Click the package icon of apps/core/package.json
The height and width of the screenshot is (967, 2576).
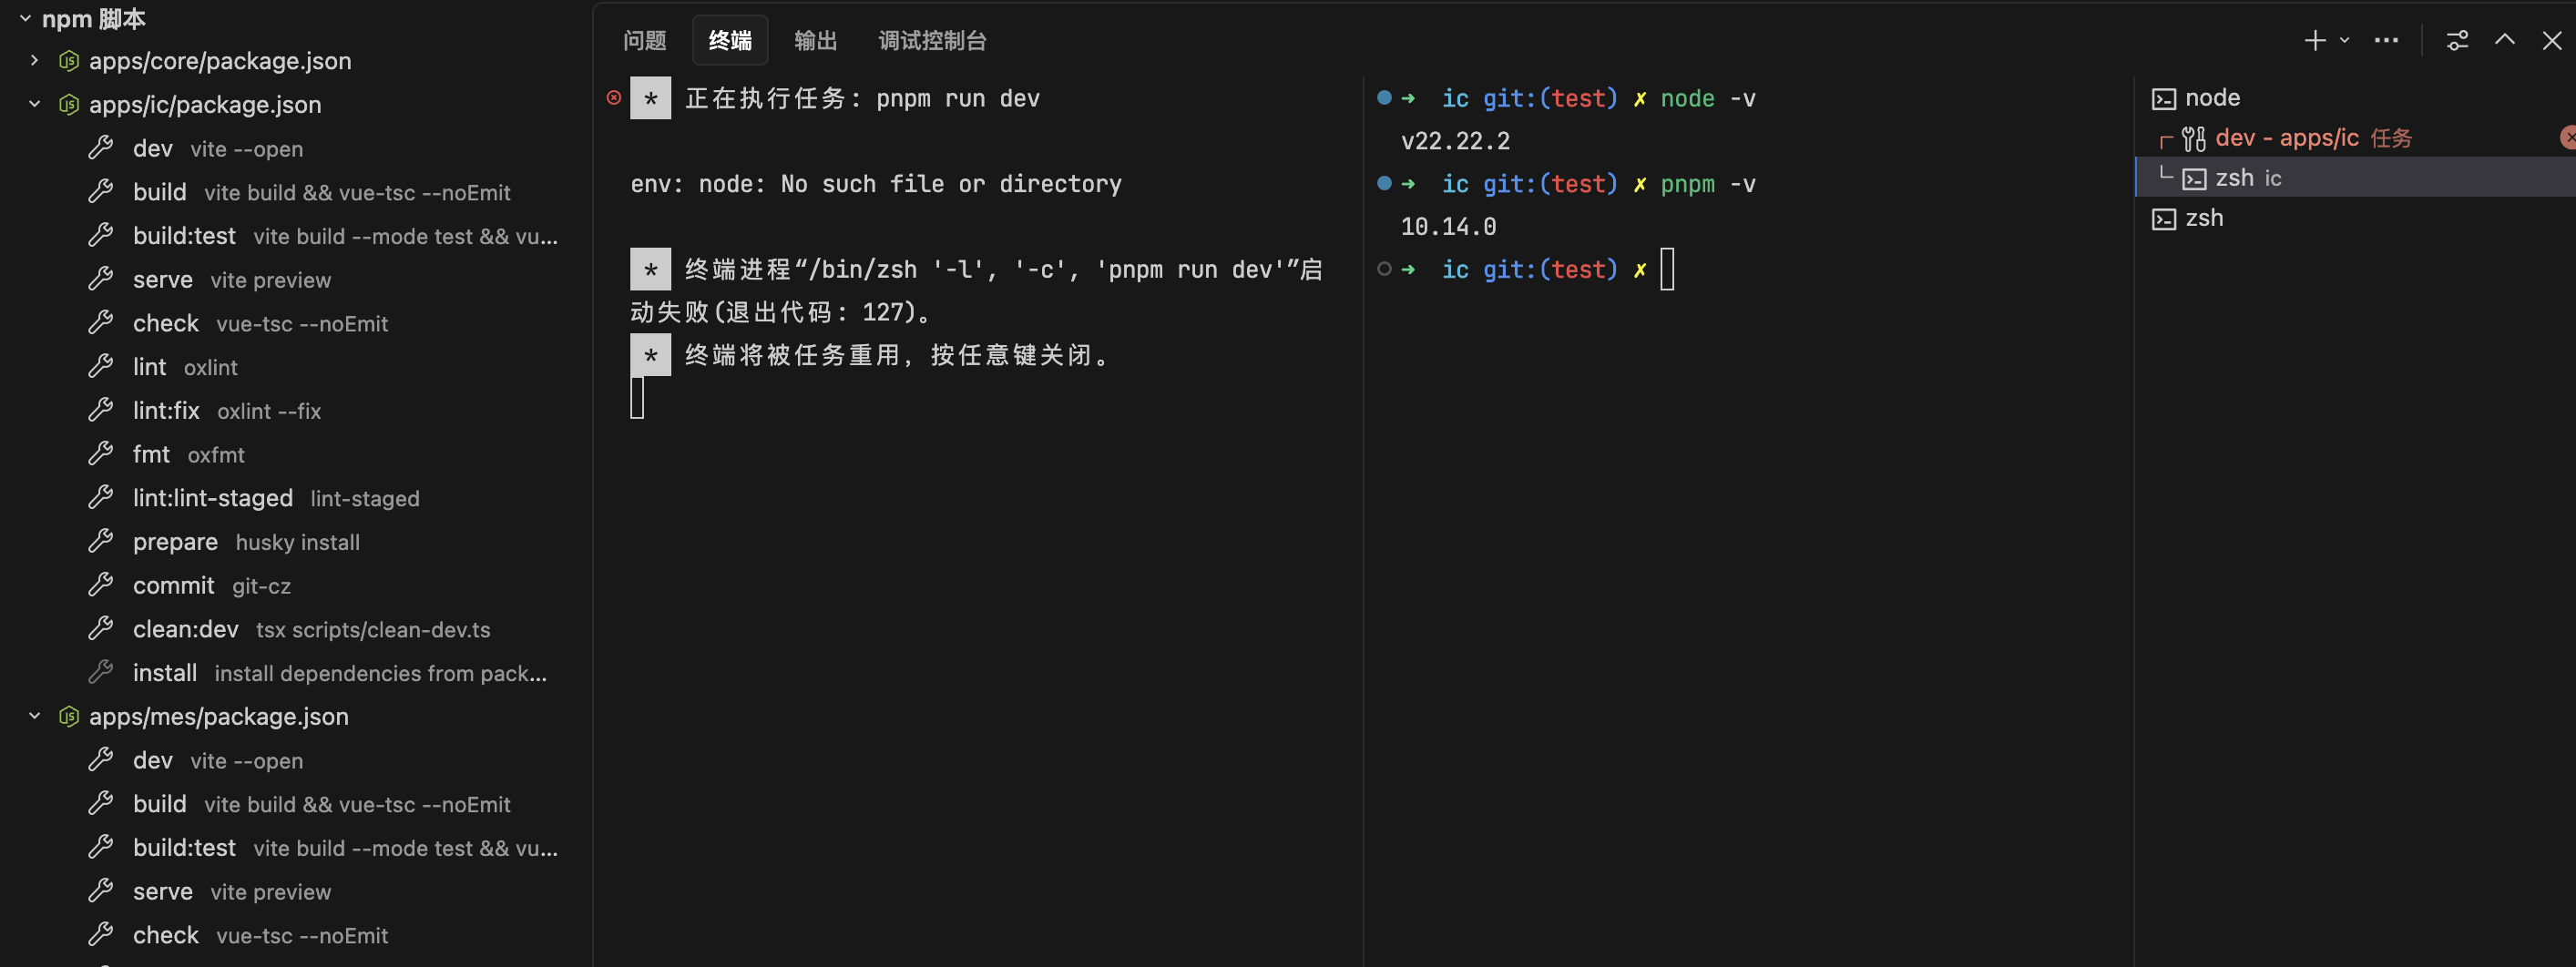[x=69, y=60]
